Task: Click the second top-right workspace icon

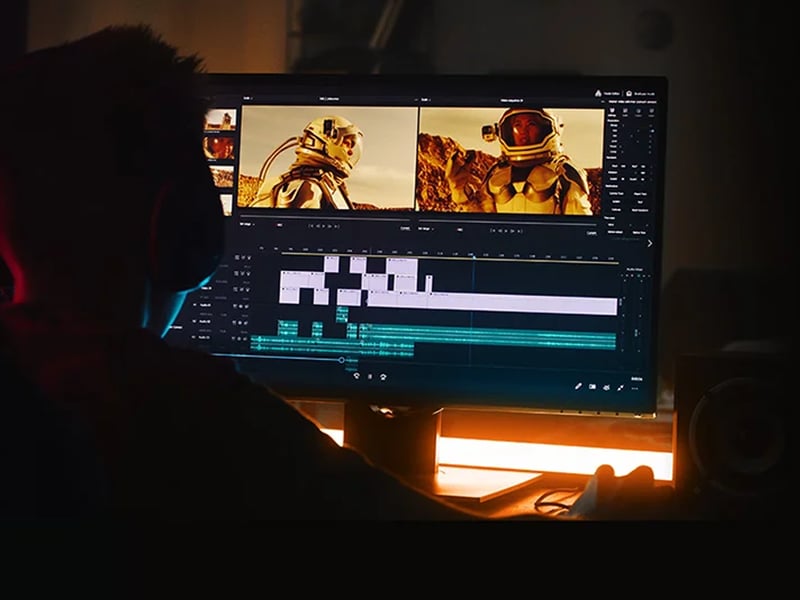Action: [629, 94]
